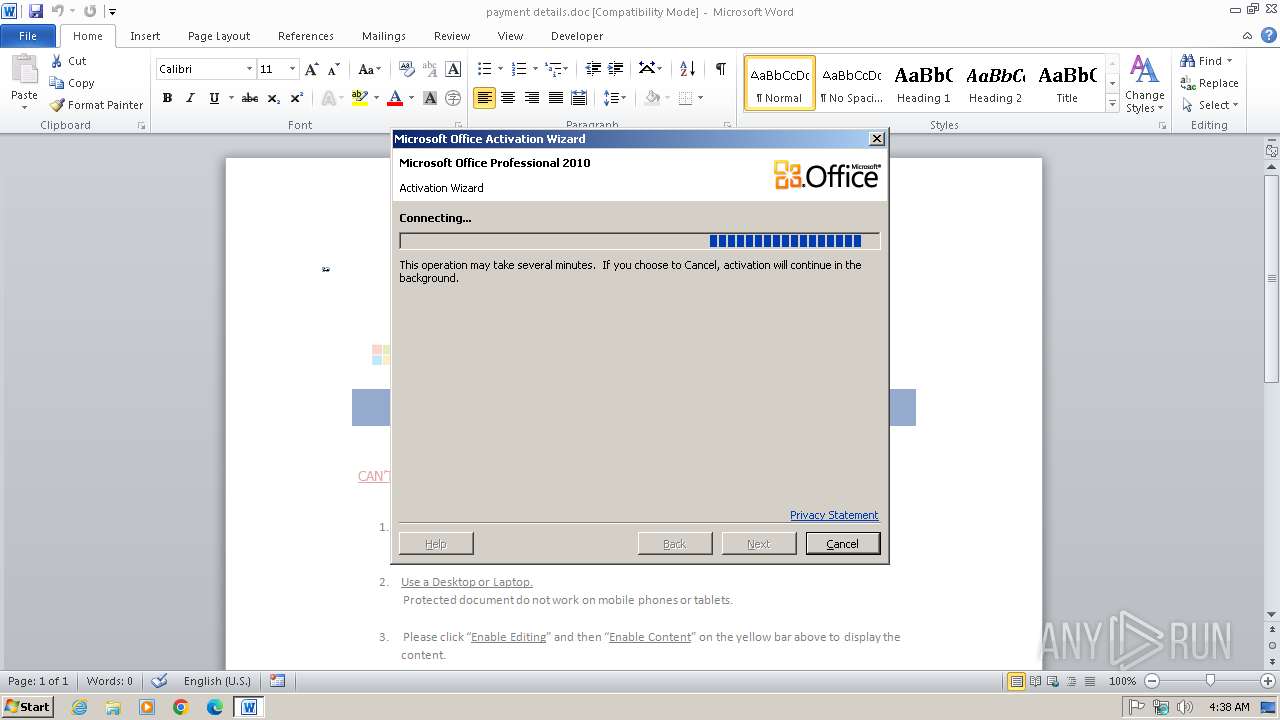
Task: Open the Change Styles dropdown
Action: (x=1145, y=85)
